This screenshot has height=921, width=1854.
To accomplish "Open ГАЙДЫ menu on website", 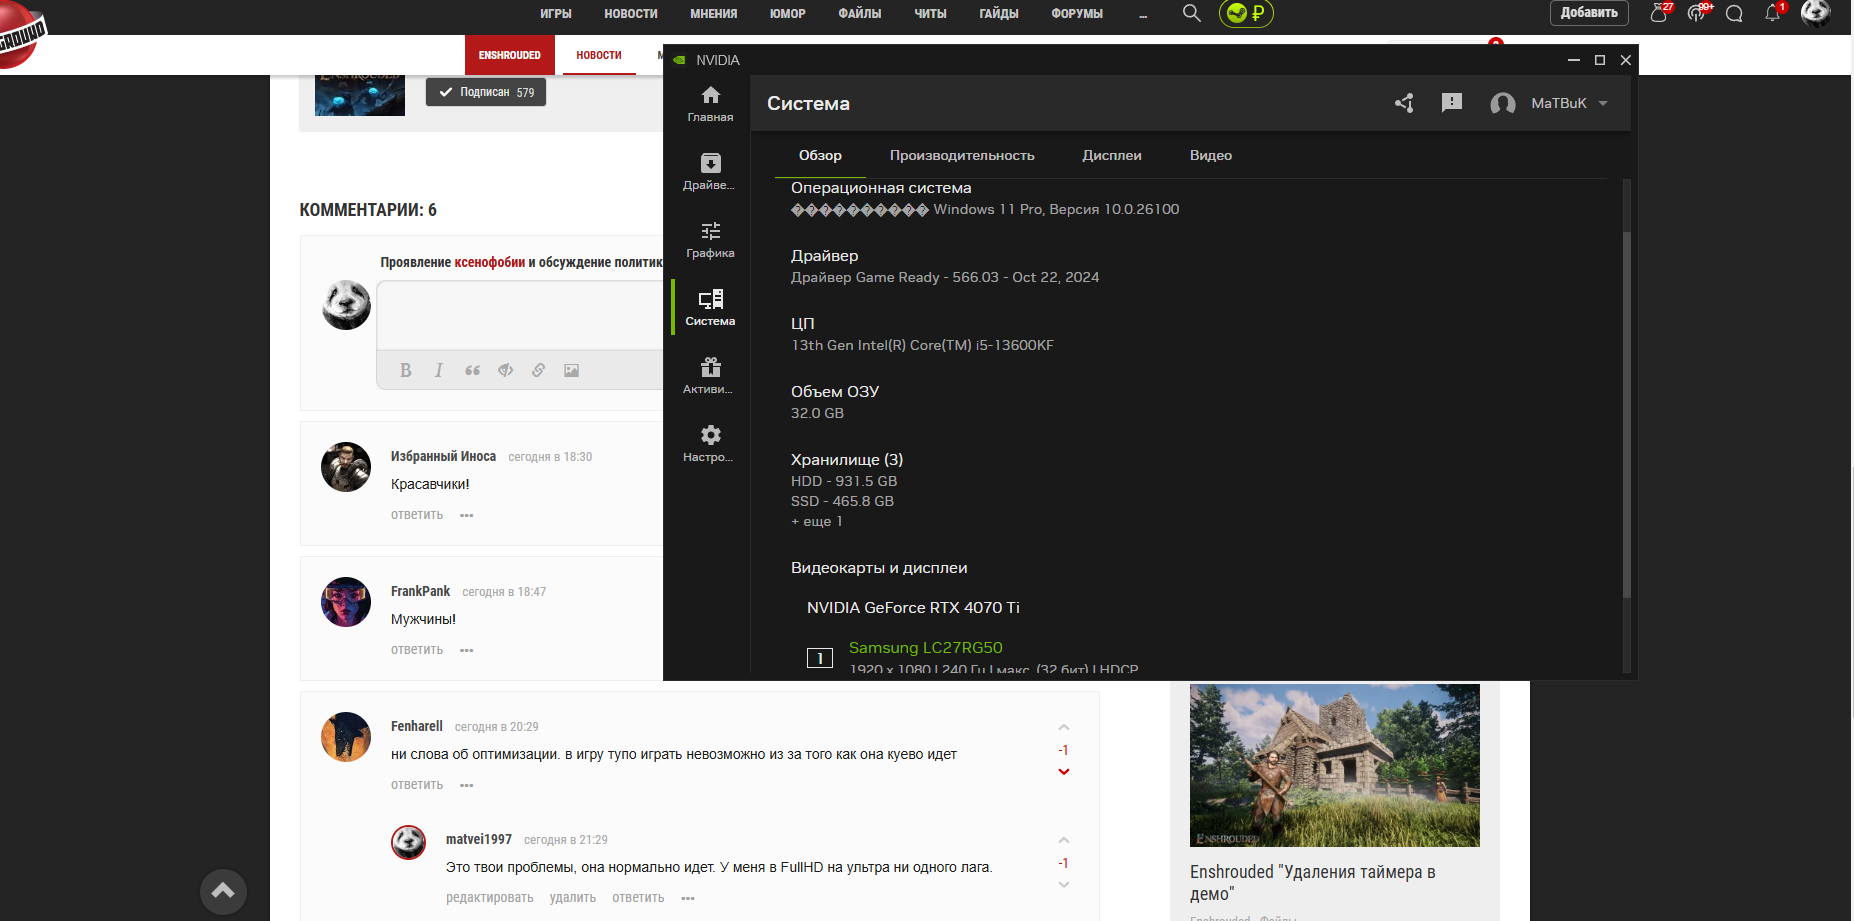I will (999, 13).
